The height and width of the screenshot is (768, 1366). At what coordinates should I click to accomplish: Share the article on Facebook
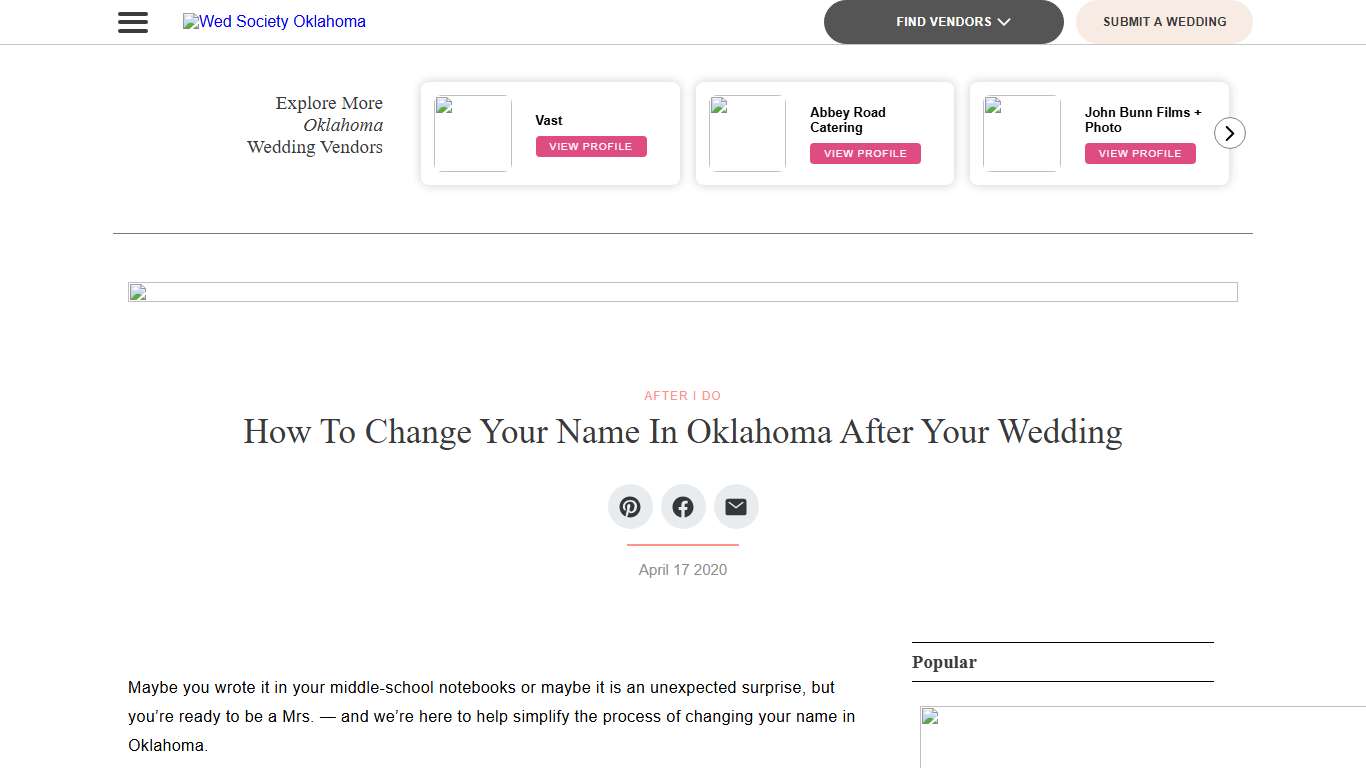tap(683, 506)
